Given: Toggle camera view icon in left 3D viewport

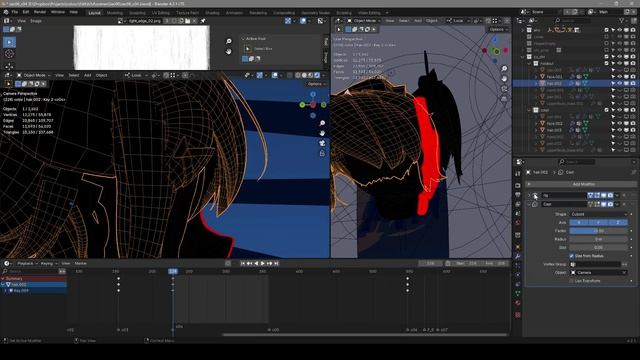Looking at the screenshot, I should click(322, 143).
